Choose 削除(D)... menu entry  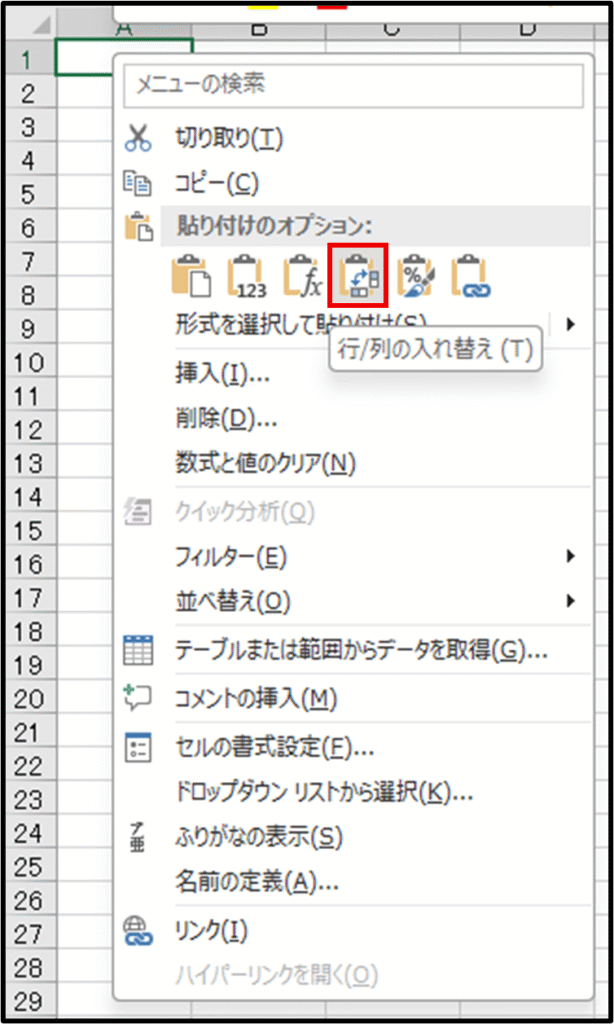226,418
